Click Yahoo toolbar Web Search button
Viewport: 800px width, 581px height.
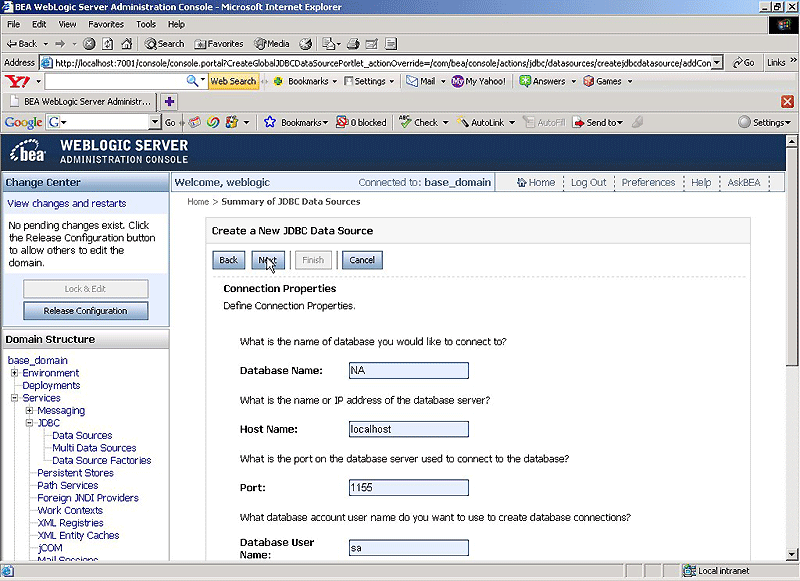(x=233, y=81)
